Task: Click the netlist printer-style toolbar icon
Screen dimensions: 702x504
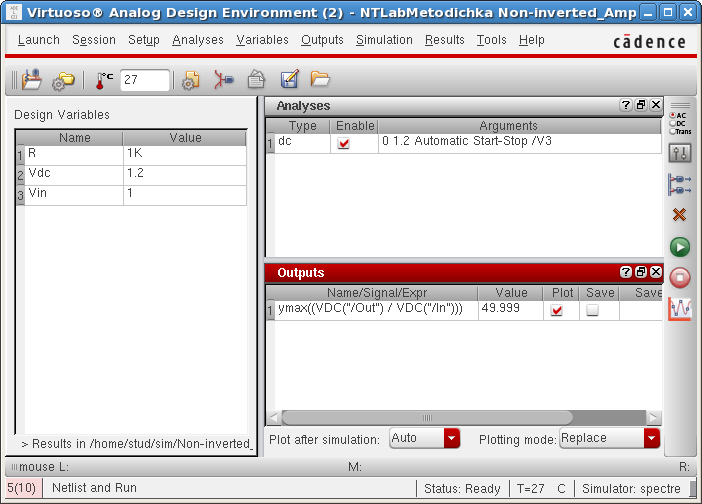Action: click(x=256, y=80)
